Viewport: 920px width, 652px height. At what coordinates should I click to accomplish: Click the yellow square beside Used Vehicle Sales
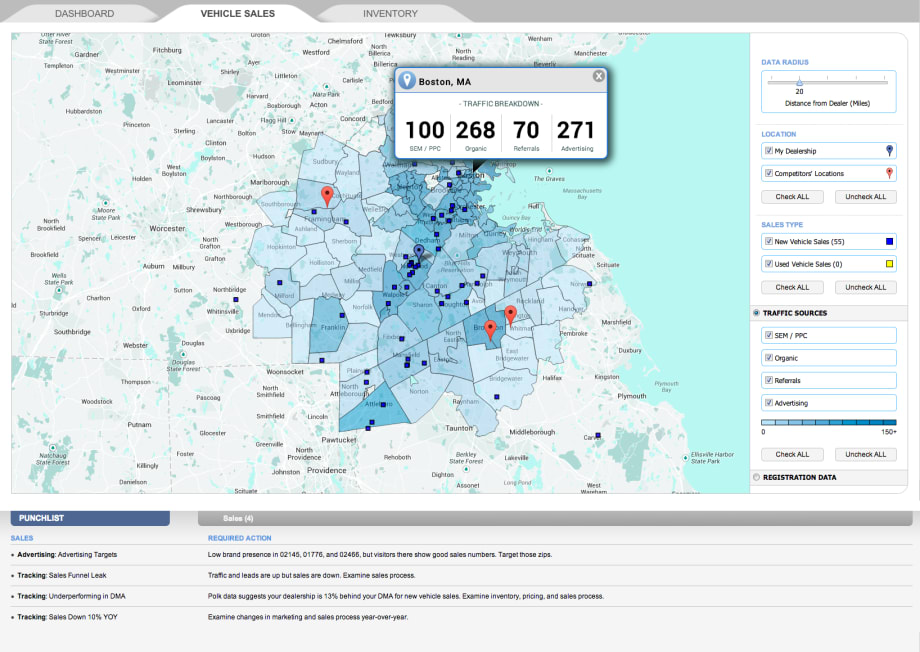pyautogui.click(x=889, y=264)
